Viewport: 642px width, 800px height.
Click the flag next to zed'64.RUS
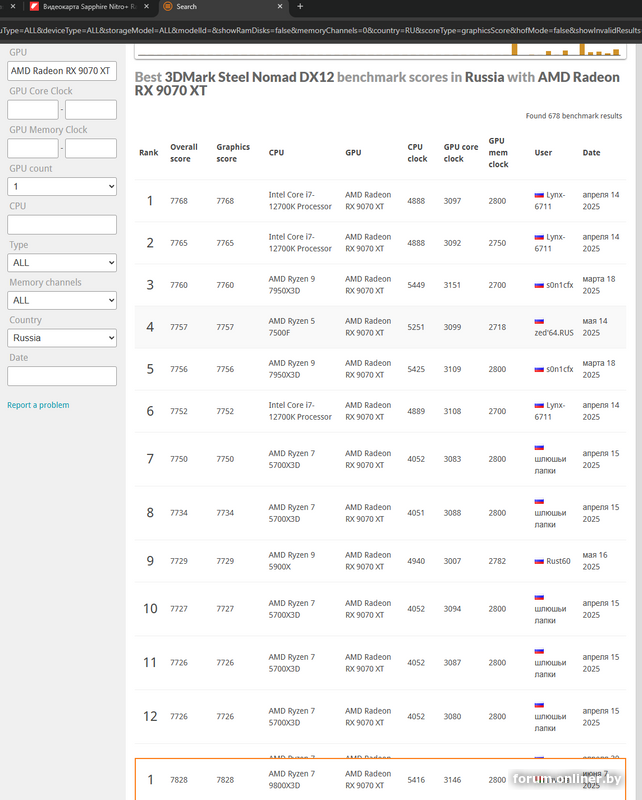click(539, 321)
